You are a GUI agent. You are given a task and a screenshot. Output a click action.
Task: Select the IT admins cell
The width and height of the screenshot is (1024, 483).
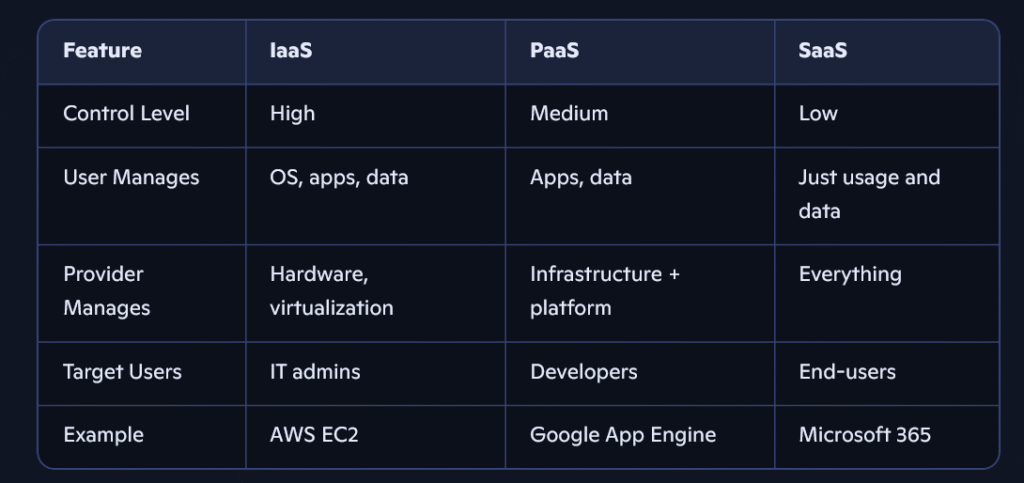click(x=315, y=372)
